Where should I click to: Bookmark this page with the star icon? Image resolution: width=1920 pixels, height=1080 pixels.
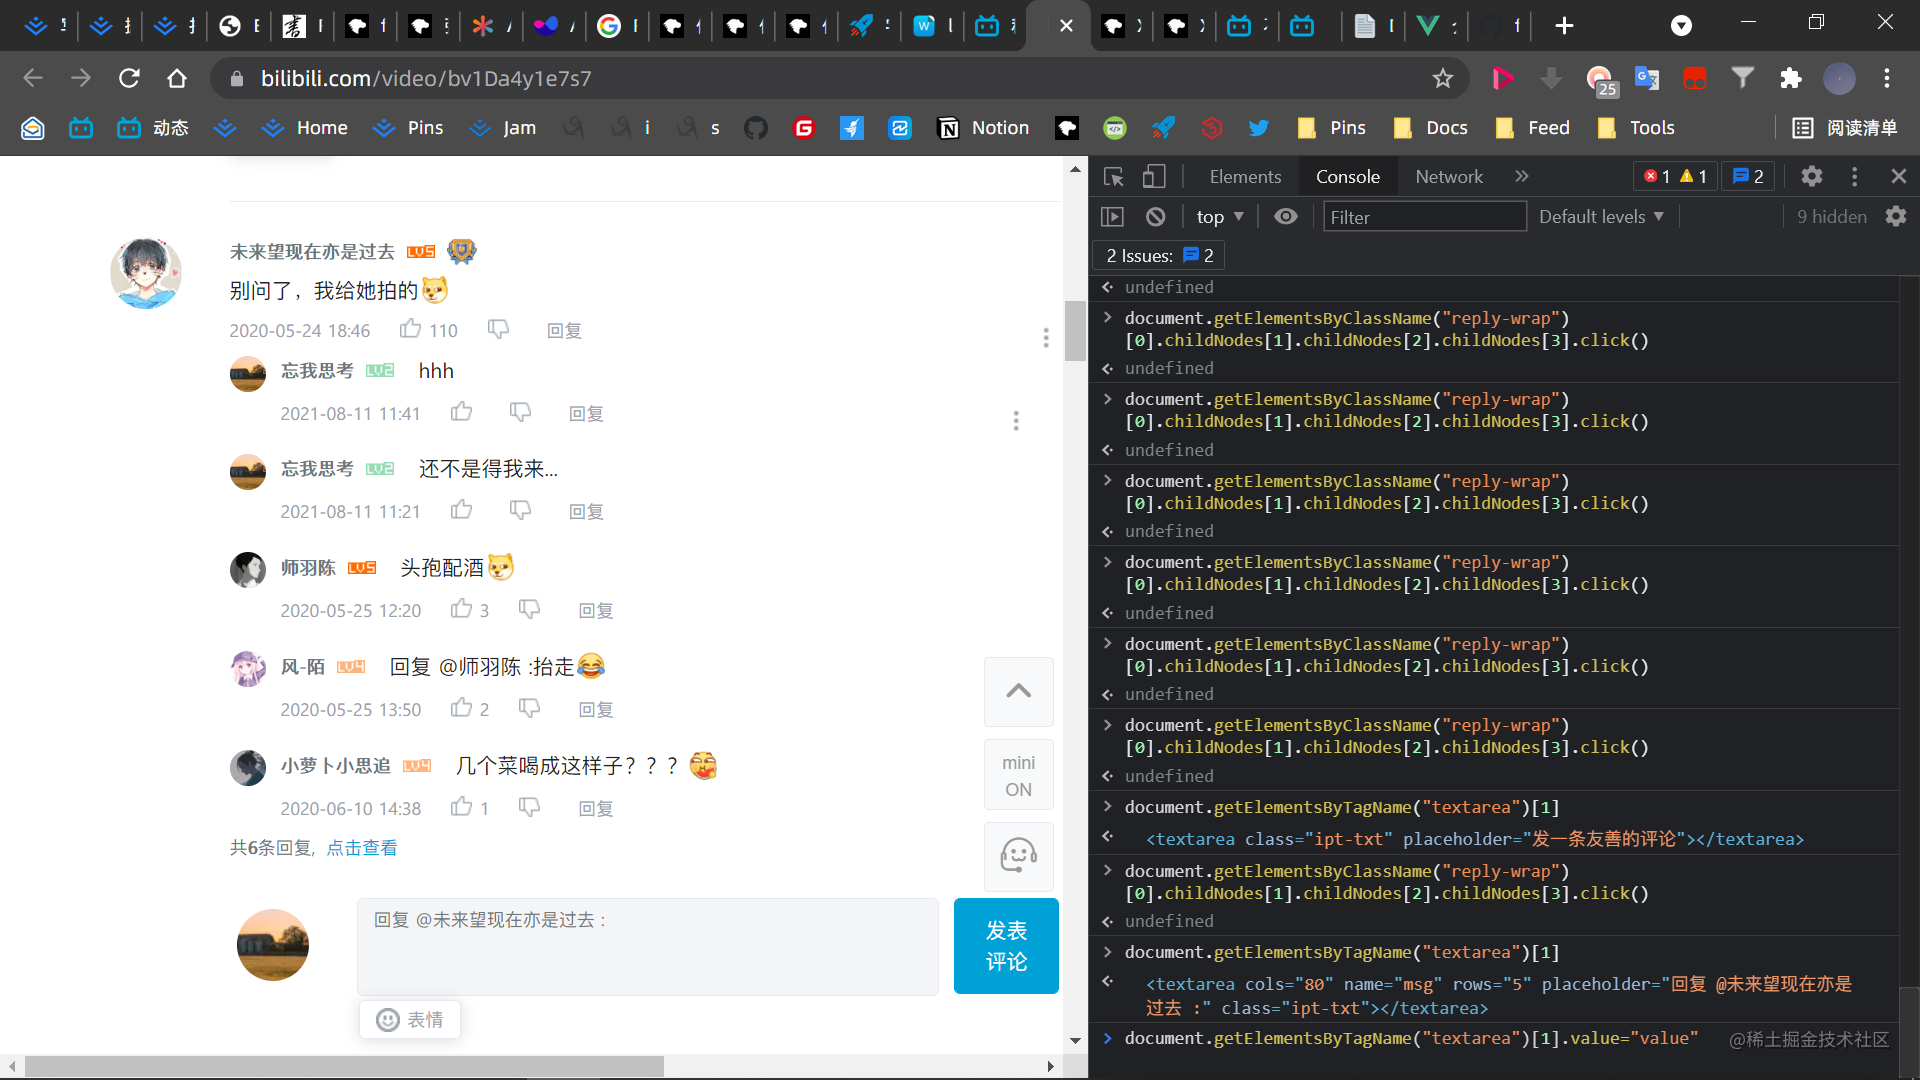point(1442,78)
